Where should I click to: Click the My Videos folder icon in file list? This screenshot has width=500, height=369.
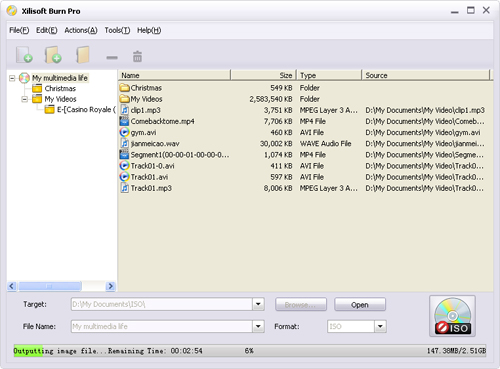click(x=124, y=99)
